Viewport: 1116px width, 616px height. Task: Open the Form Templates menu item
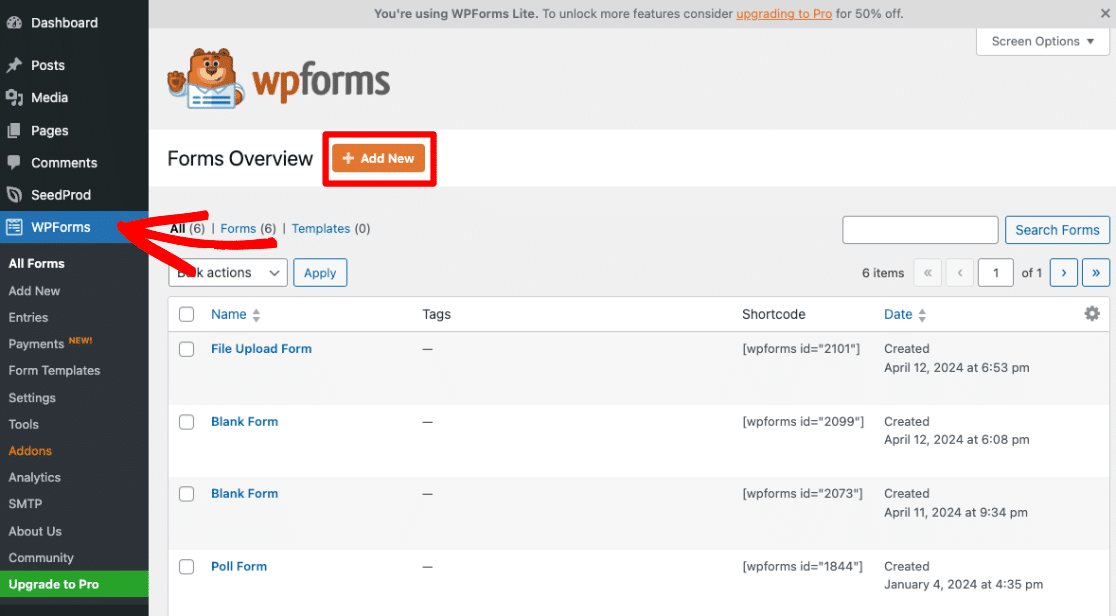pos(54,370)
